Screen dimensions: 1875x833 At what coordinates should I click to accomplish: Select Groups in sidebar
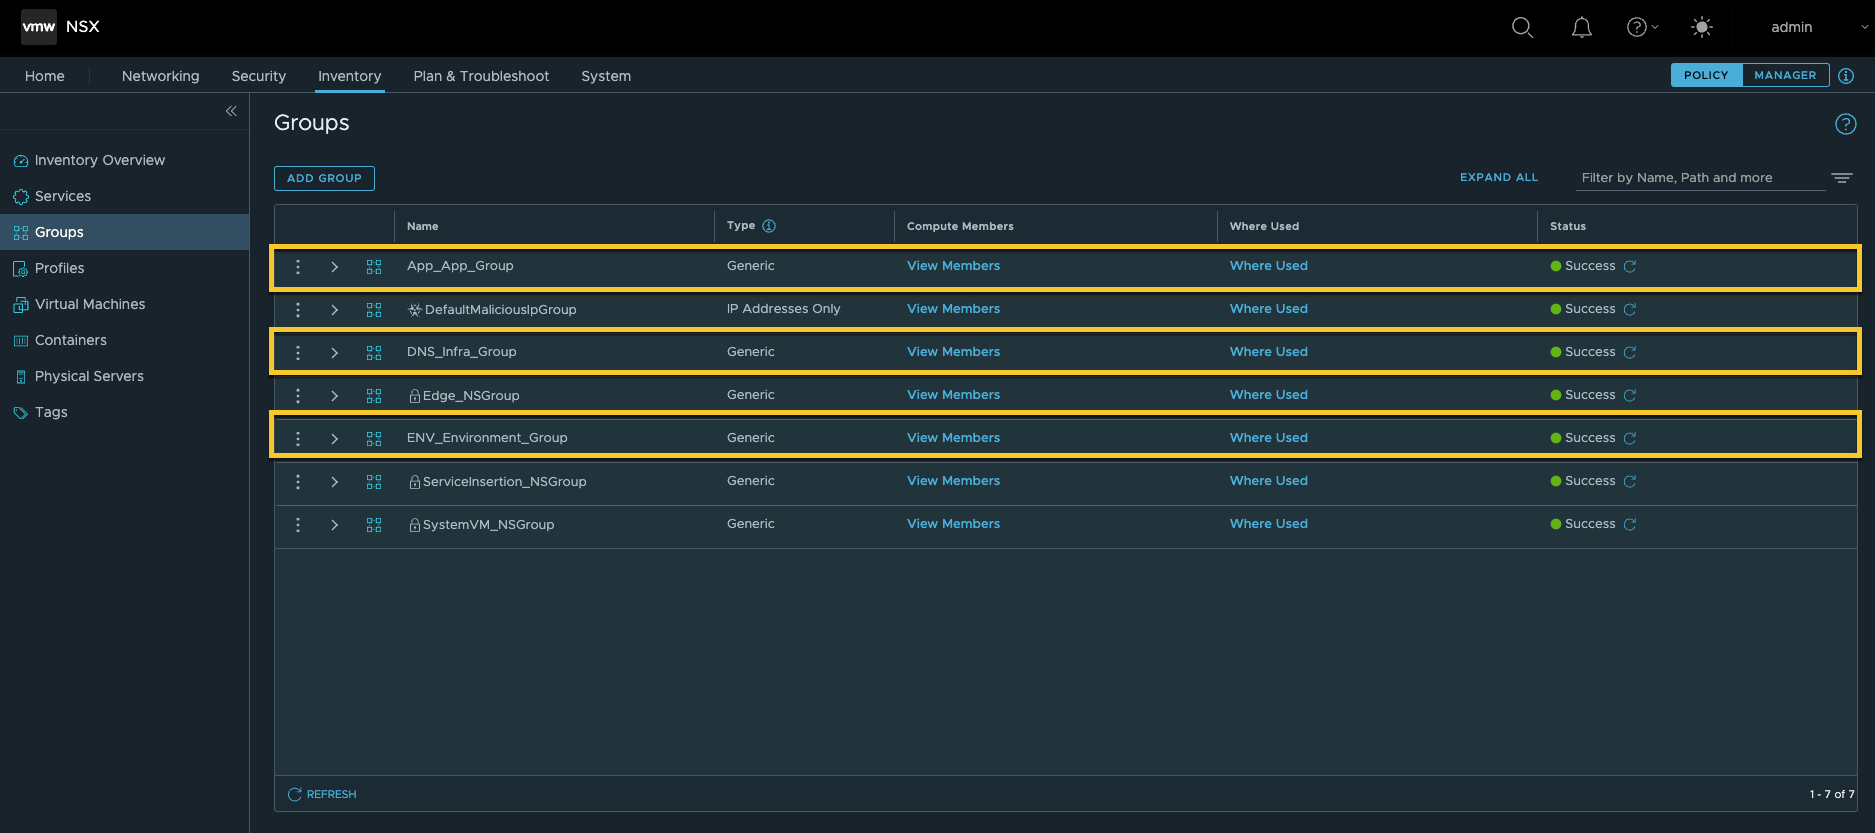click(x=124, y=232)
